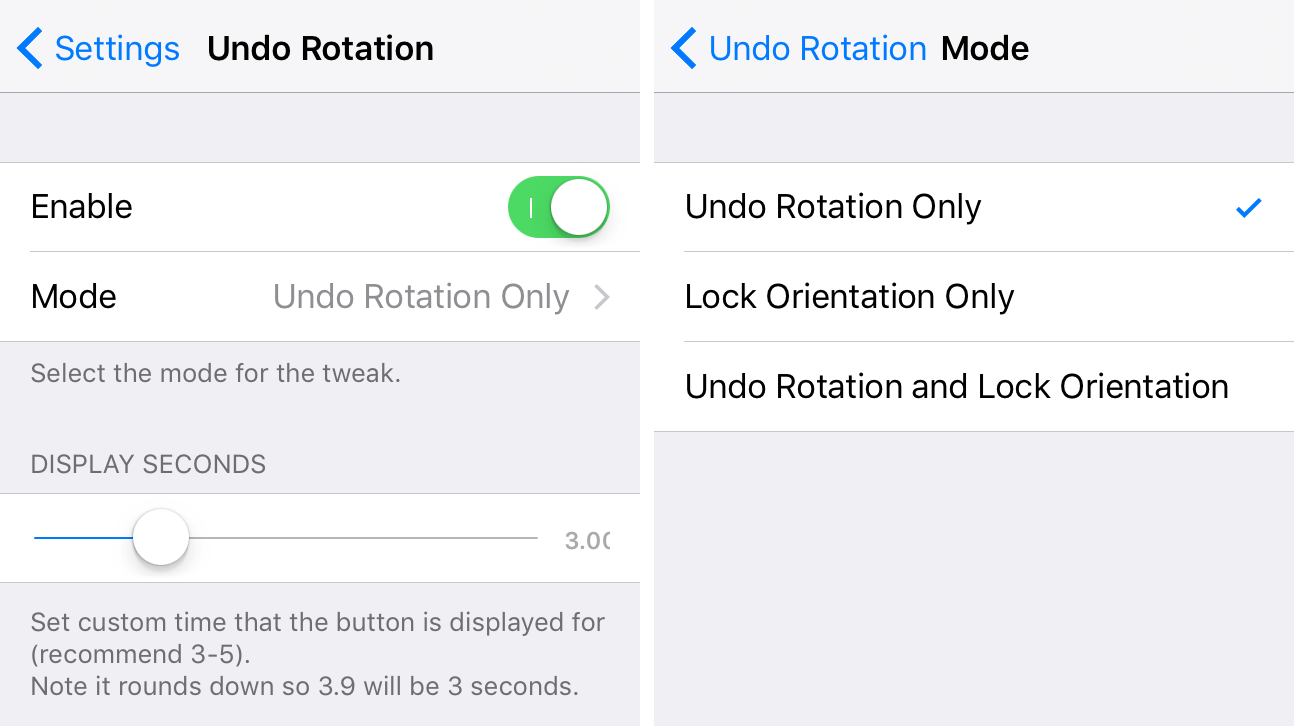Tap the chevron on the Mode row

click(x=602, y=296)
